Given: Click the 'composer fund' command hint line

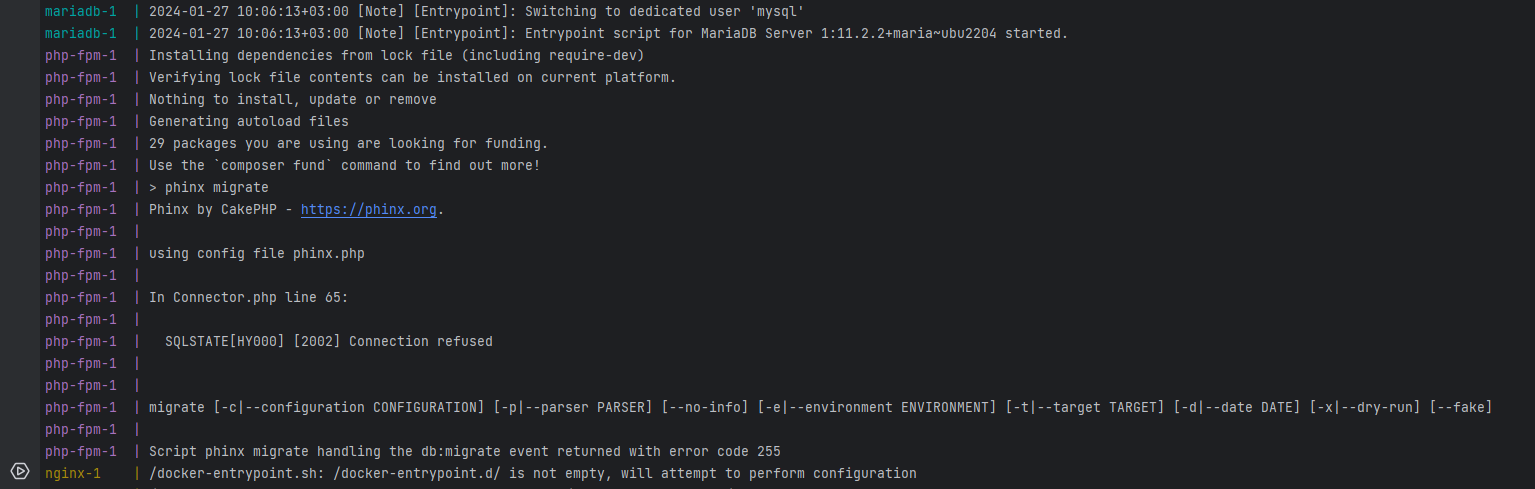Looking at the screenshot, I should [345, 166].
